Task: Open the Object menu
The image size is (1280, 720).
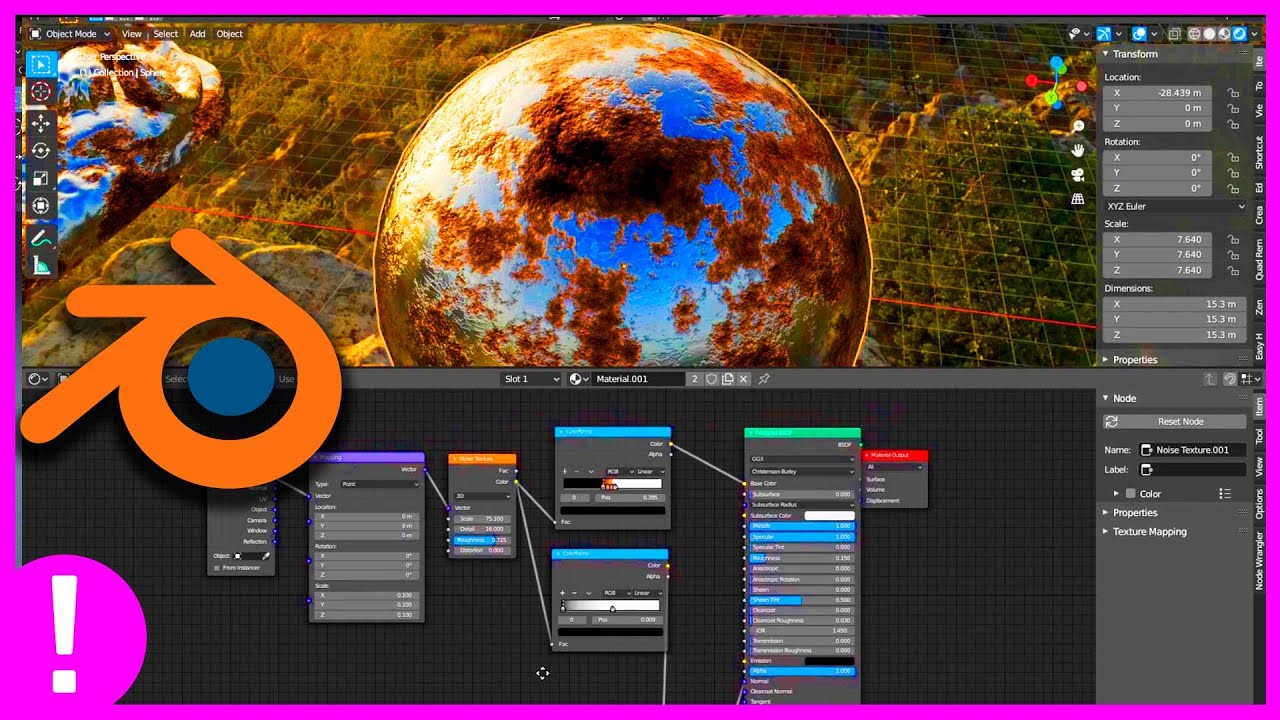Action: [230, 34]
